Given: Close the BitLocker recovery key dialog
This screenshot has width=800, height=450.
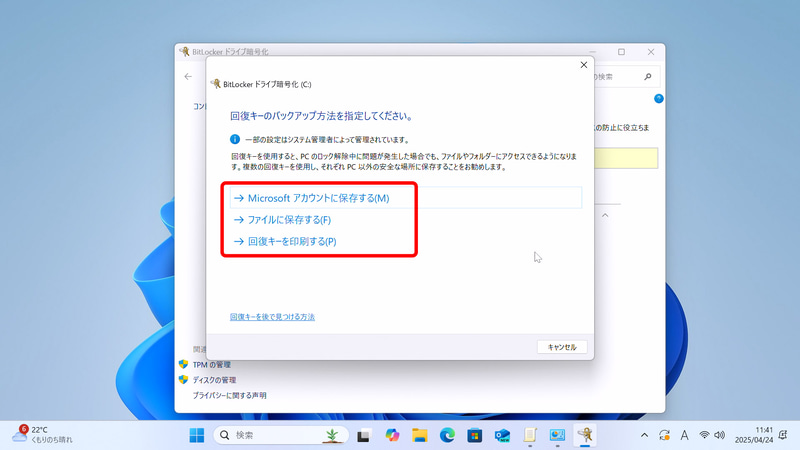Looking at the screenshot, I should tap(584, 65).
